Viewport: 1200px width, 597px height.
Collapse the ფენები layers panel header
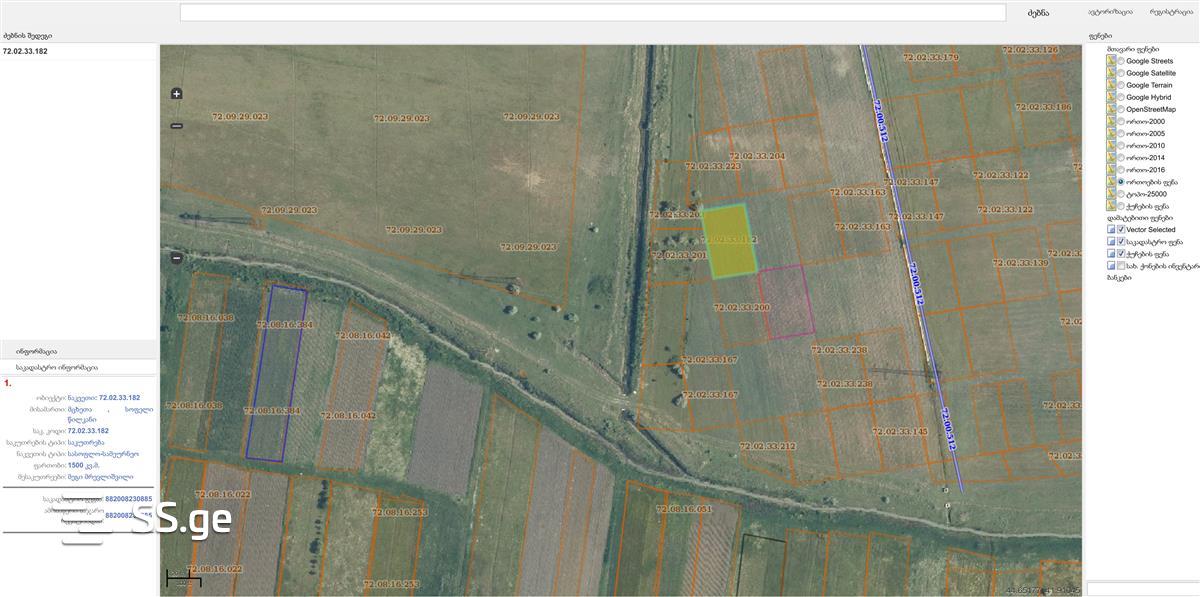(1100, 36)
